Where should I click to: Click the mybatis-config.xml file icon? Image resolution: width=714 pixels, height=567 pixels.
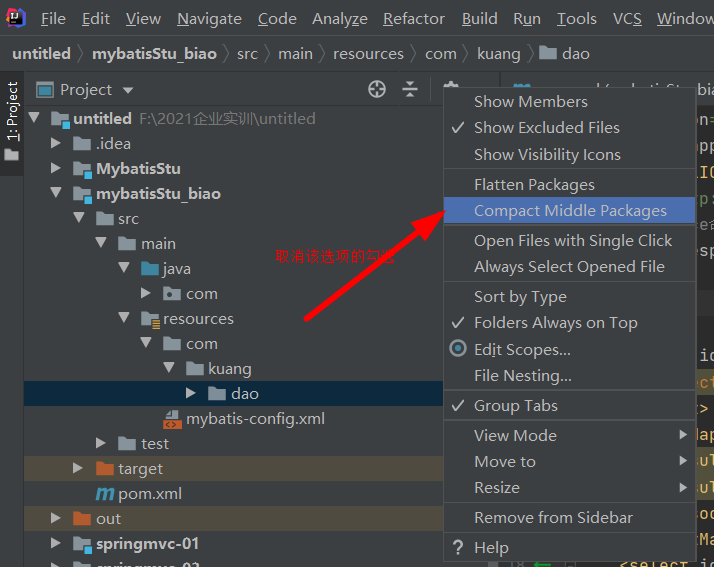(x=172, y=419)
